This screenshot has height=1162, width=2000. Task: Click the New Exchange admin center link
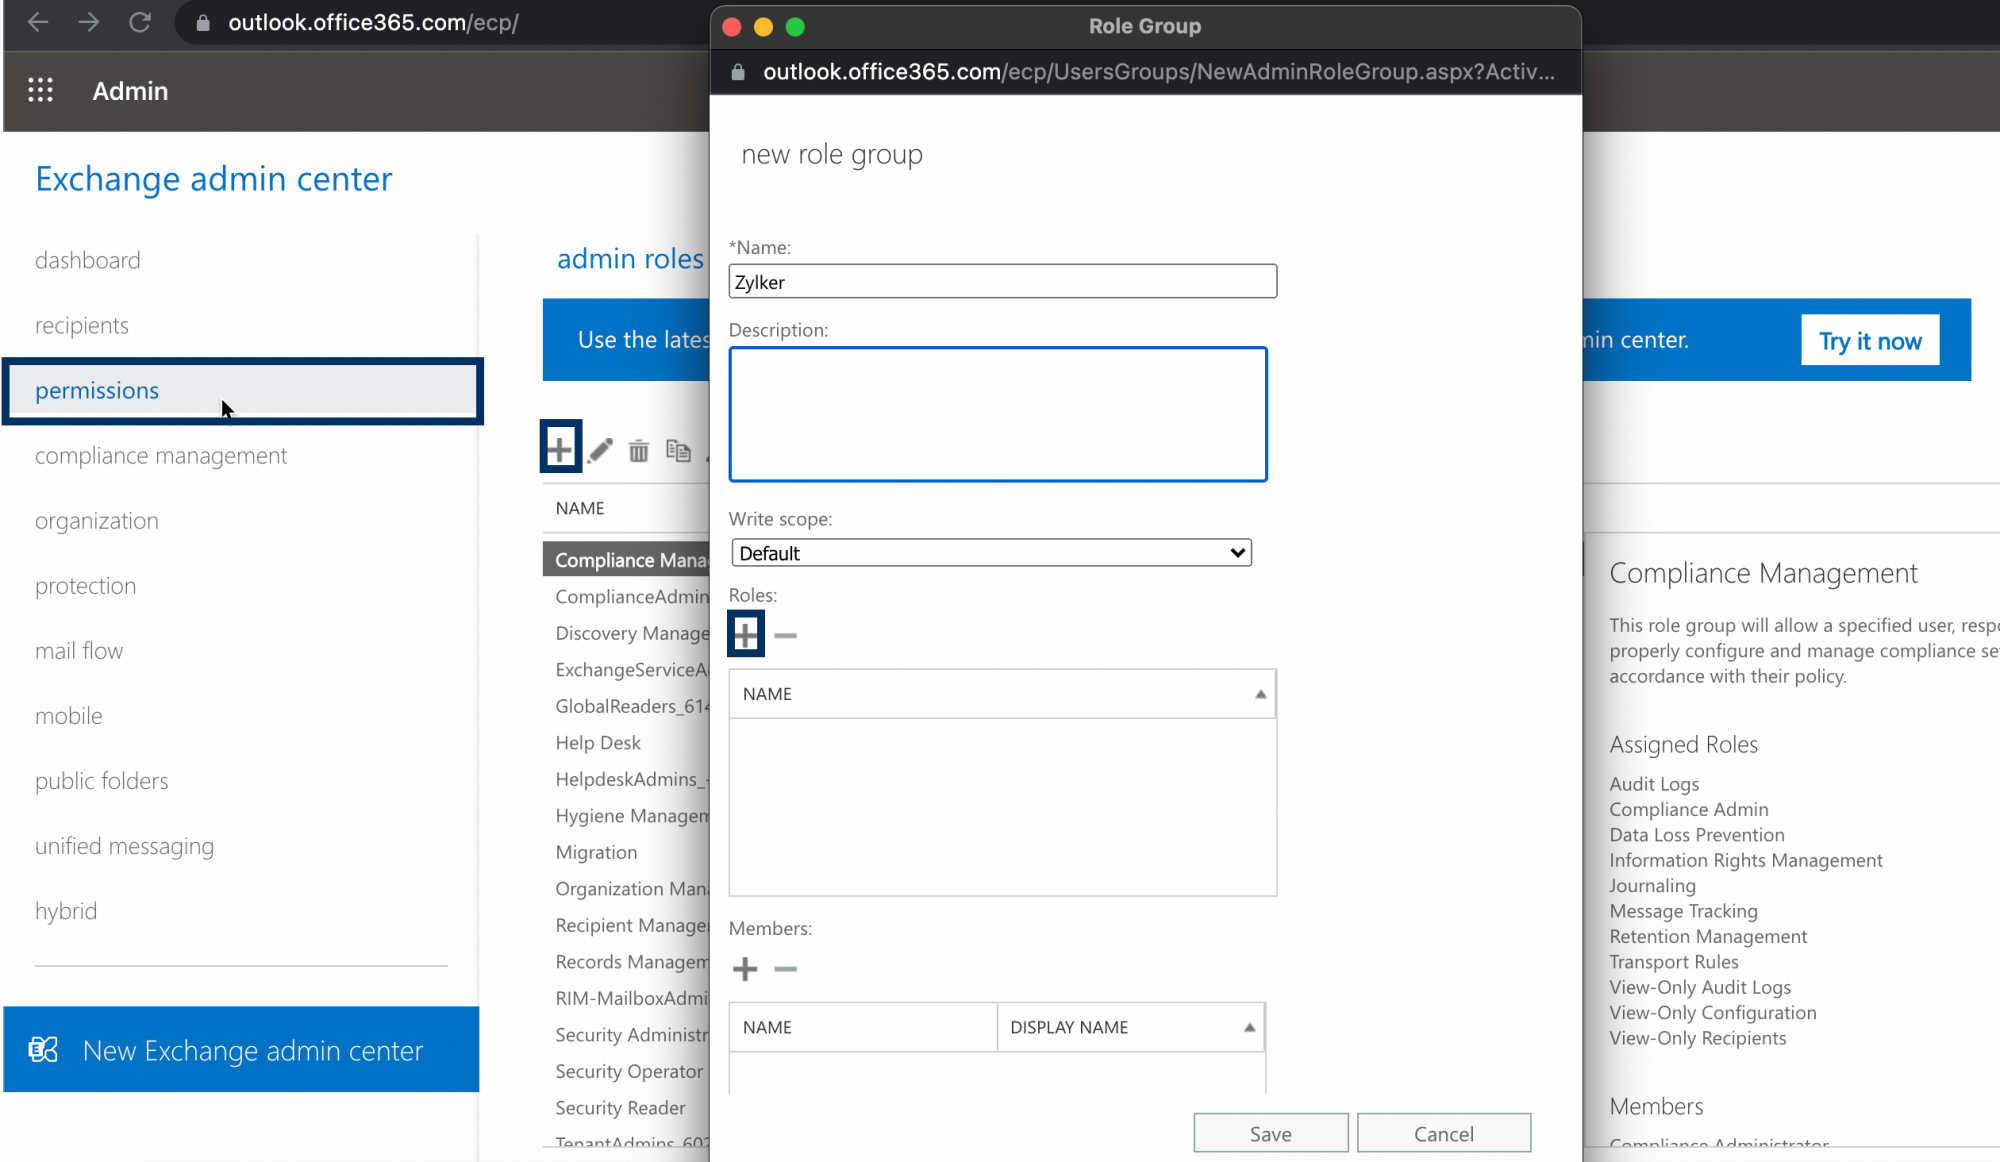253,1050
